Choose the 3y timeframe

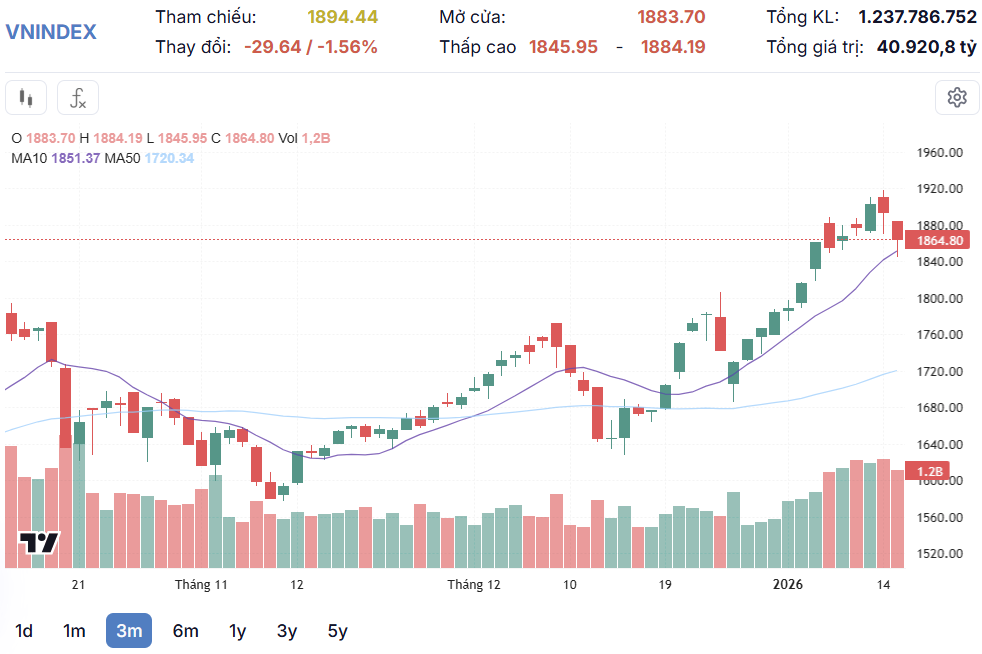pos(287,631)
